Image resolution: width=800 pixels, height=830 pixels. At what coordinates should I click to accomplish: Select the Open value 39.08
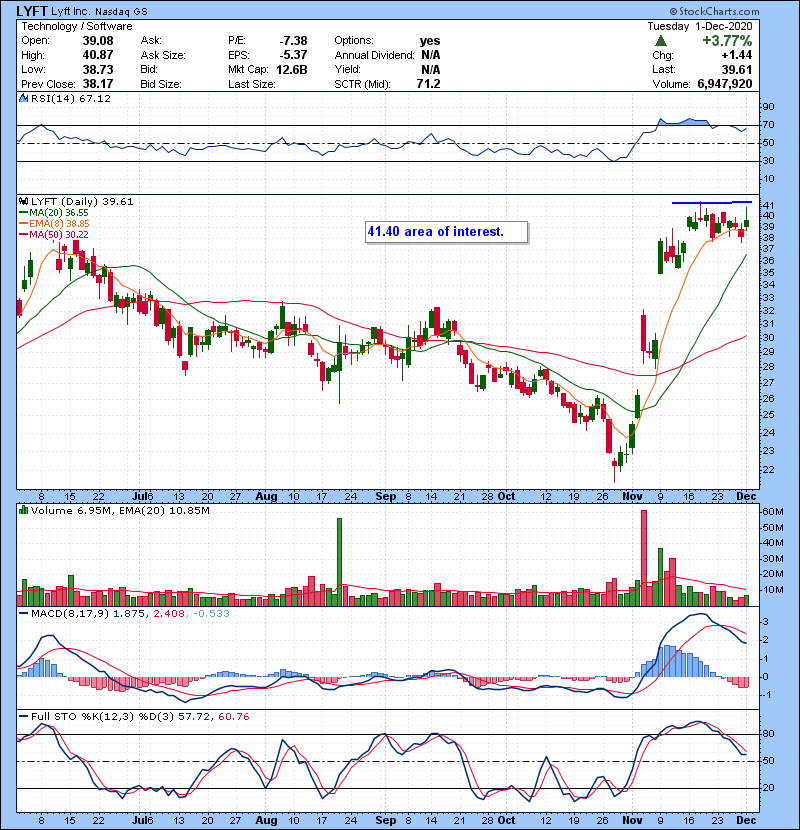click(x=98, y=41)
